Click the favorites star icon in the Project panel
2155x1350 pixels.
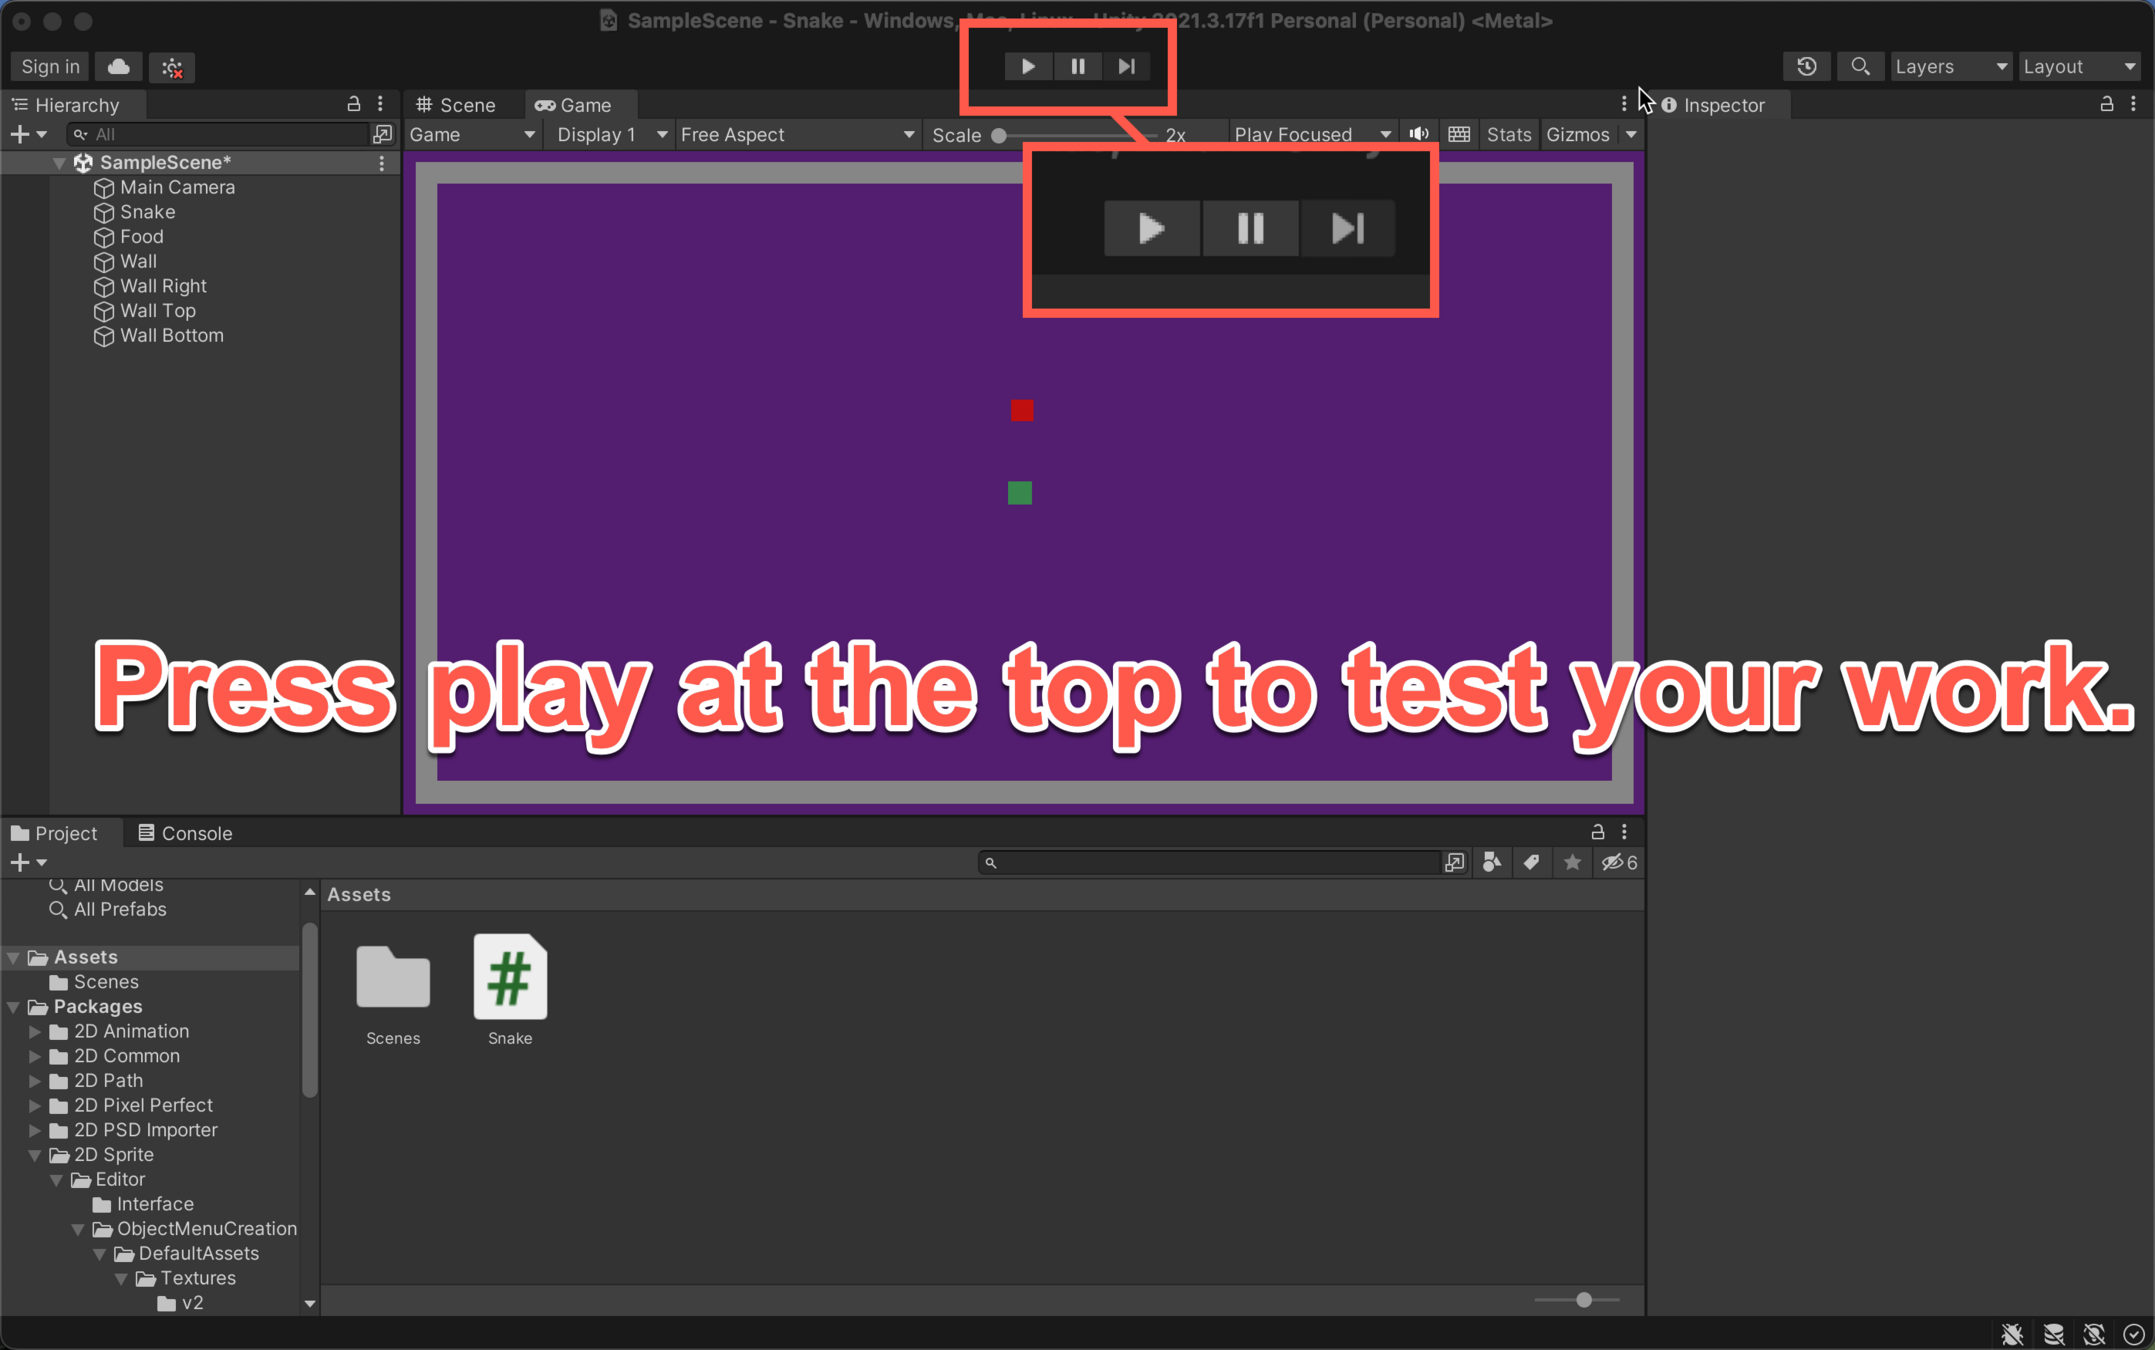point(1572,862)
